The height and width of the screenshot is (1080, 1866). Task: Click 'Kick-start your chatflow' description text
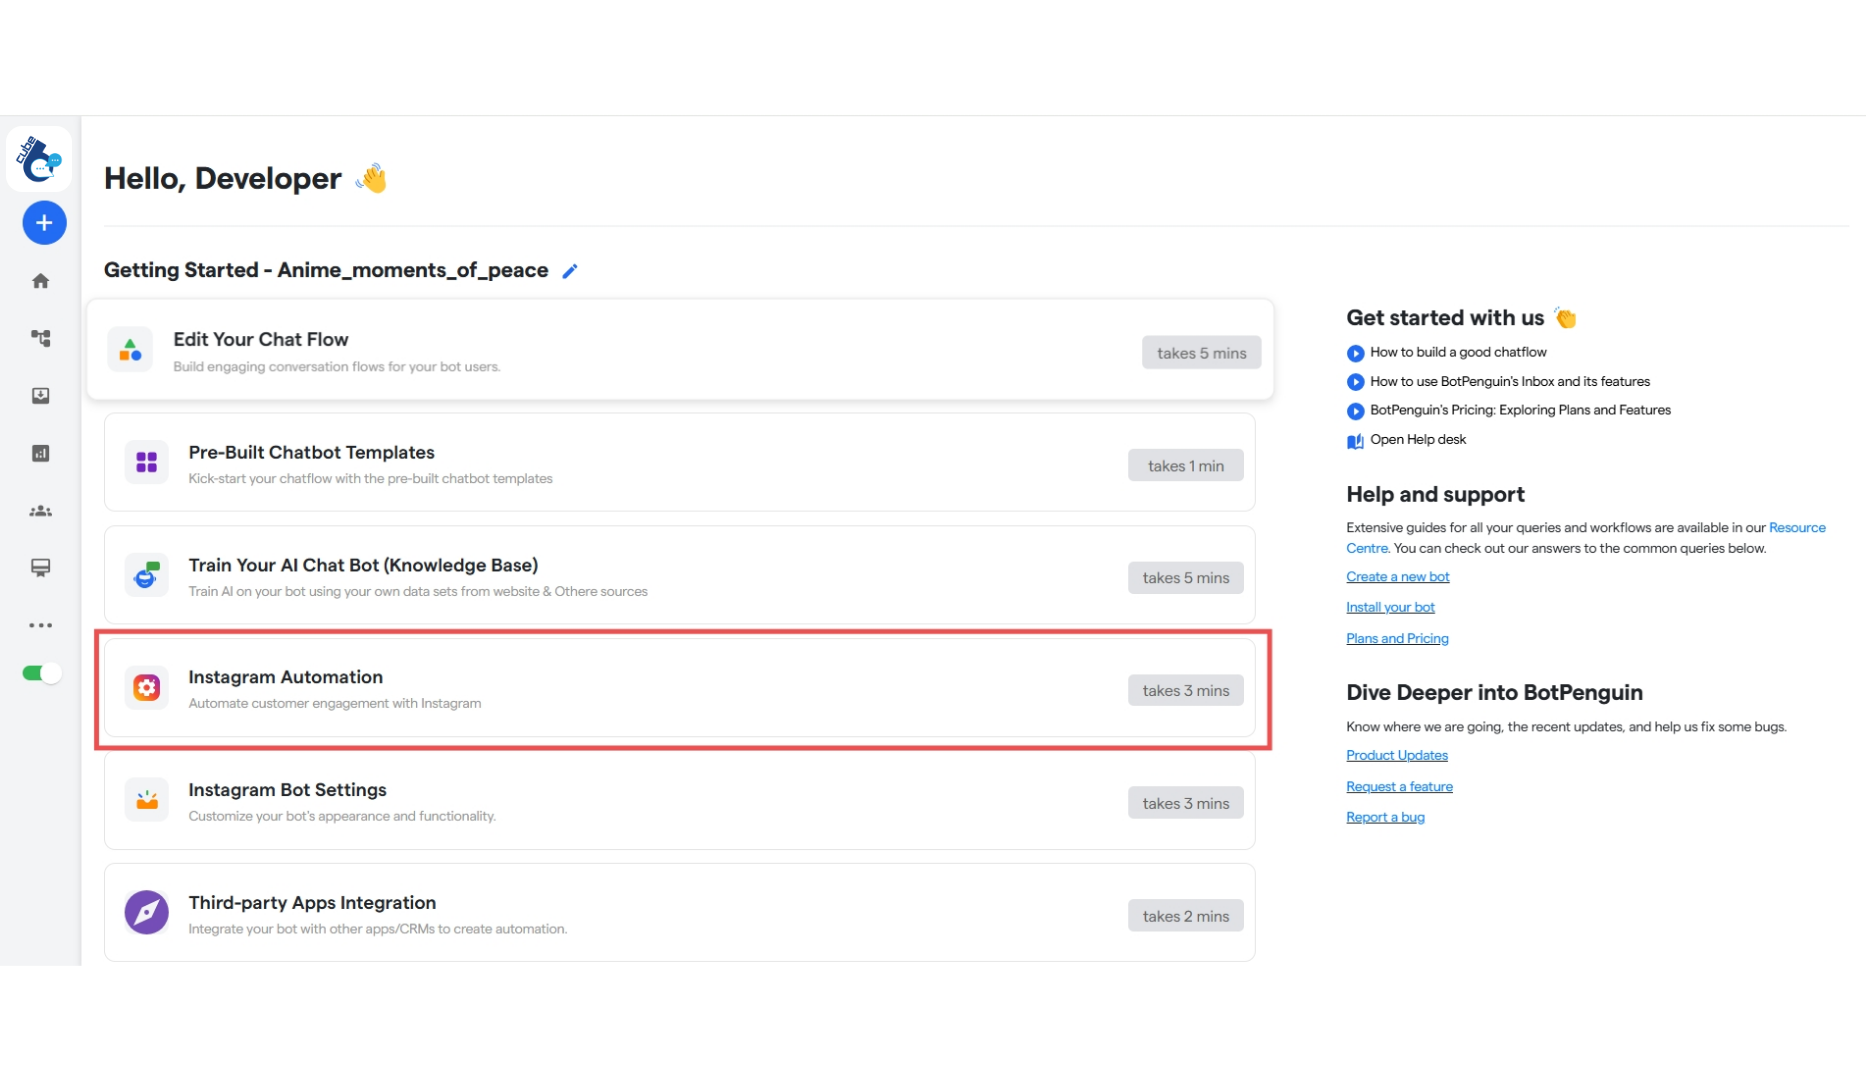(371, 478)
